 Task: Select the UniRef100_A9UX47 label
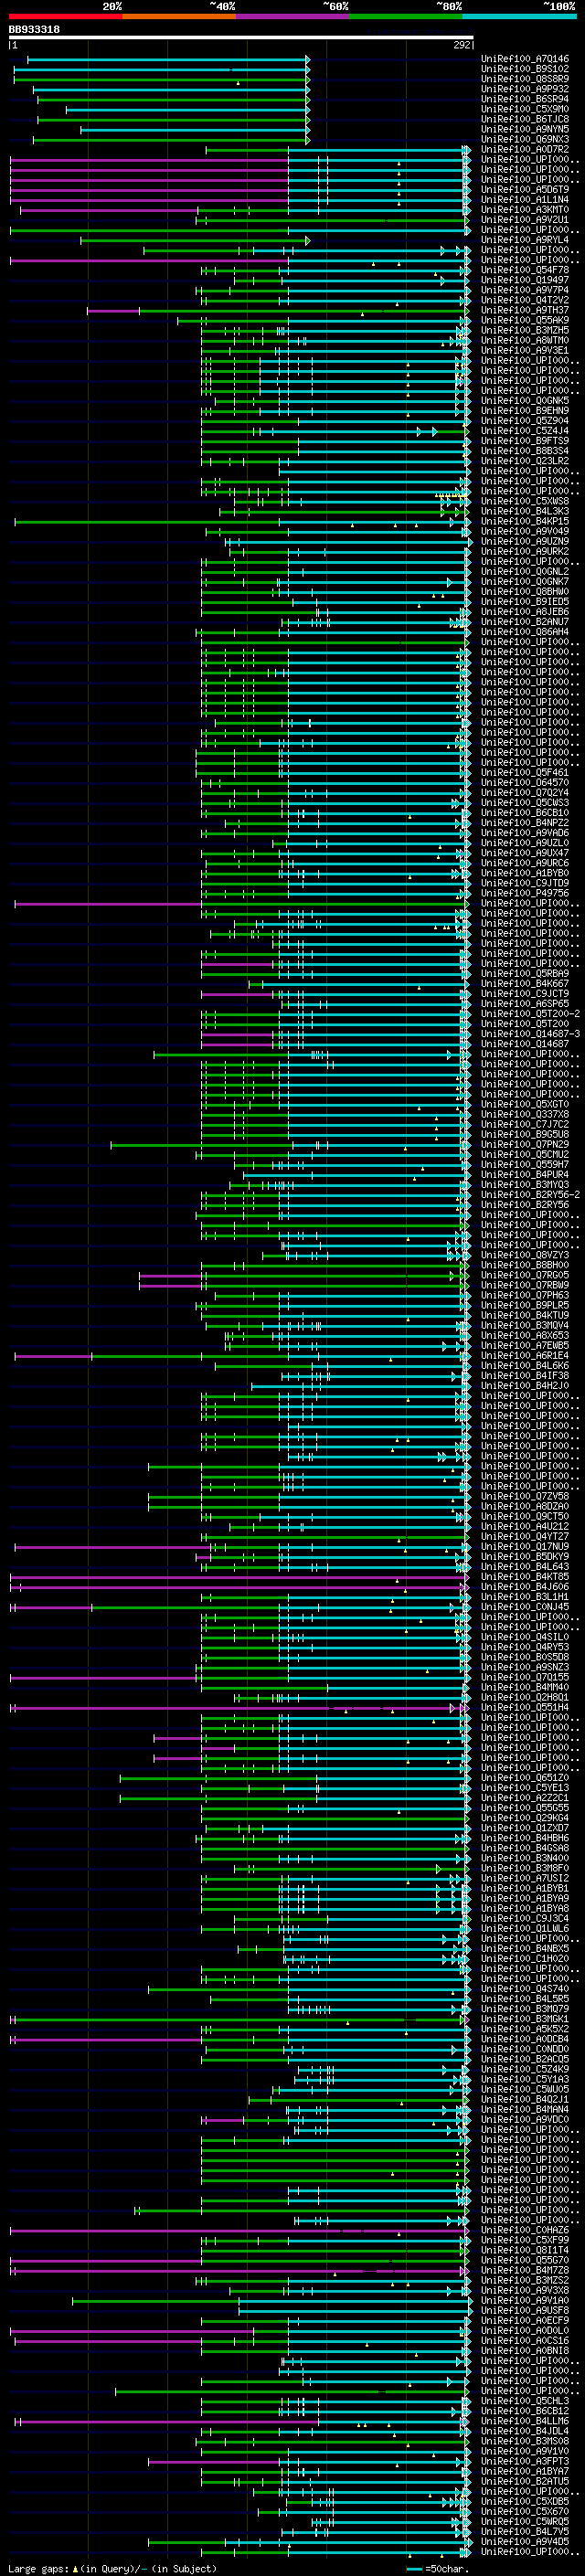525,853
